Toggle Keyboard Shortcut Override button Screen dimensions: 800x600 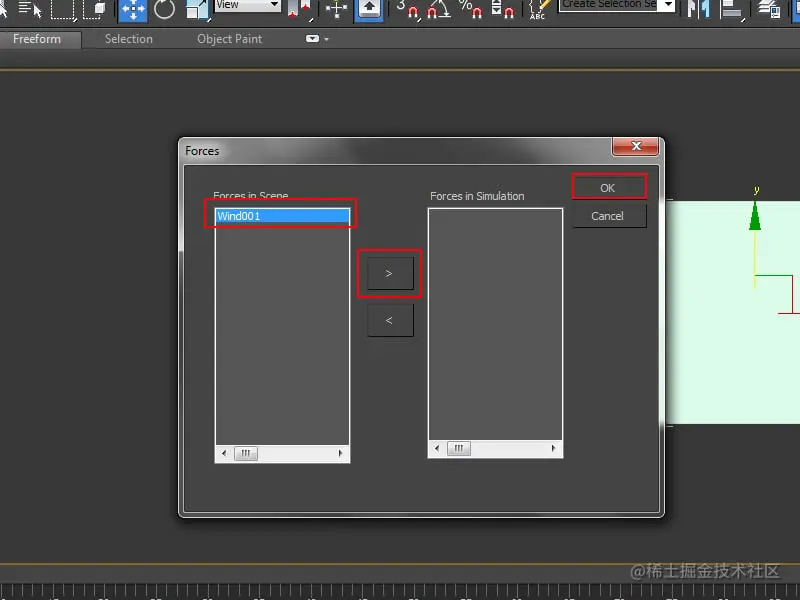(x=369, y=9)
